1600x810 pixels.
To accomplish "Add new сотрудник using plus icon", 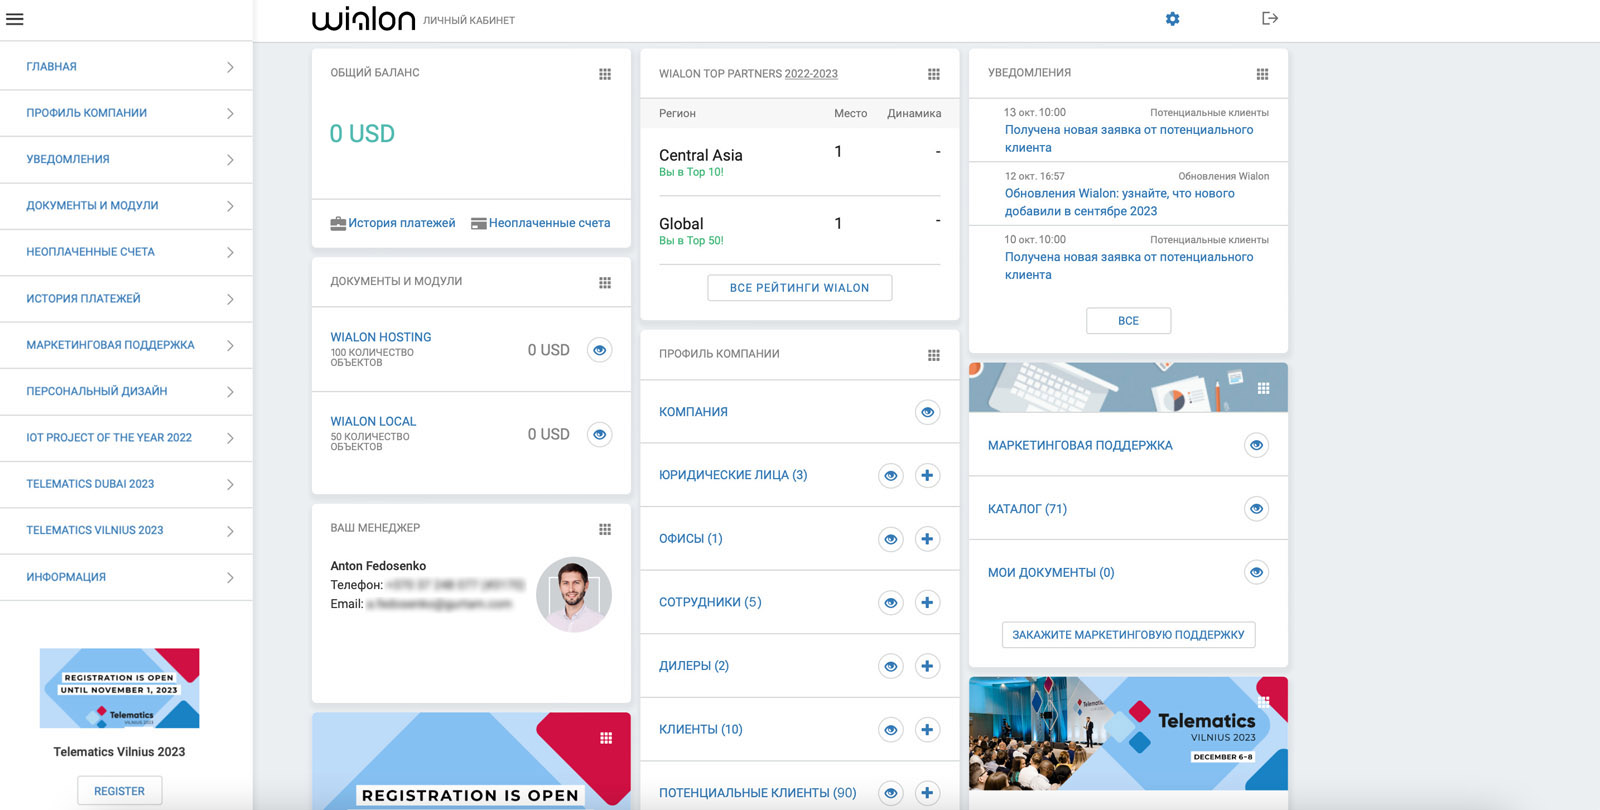I will [927, 603].
